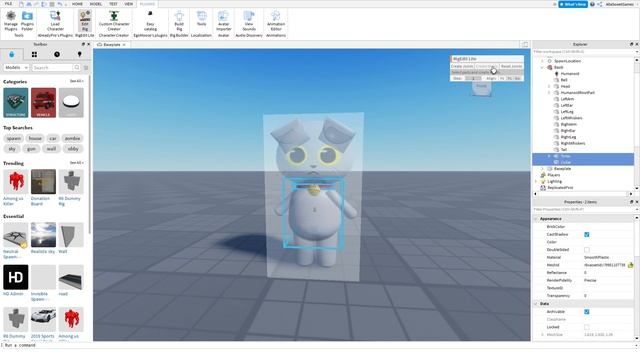Enable the DoubleSided checkbox
640x360 pixels.
587,250
